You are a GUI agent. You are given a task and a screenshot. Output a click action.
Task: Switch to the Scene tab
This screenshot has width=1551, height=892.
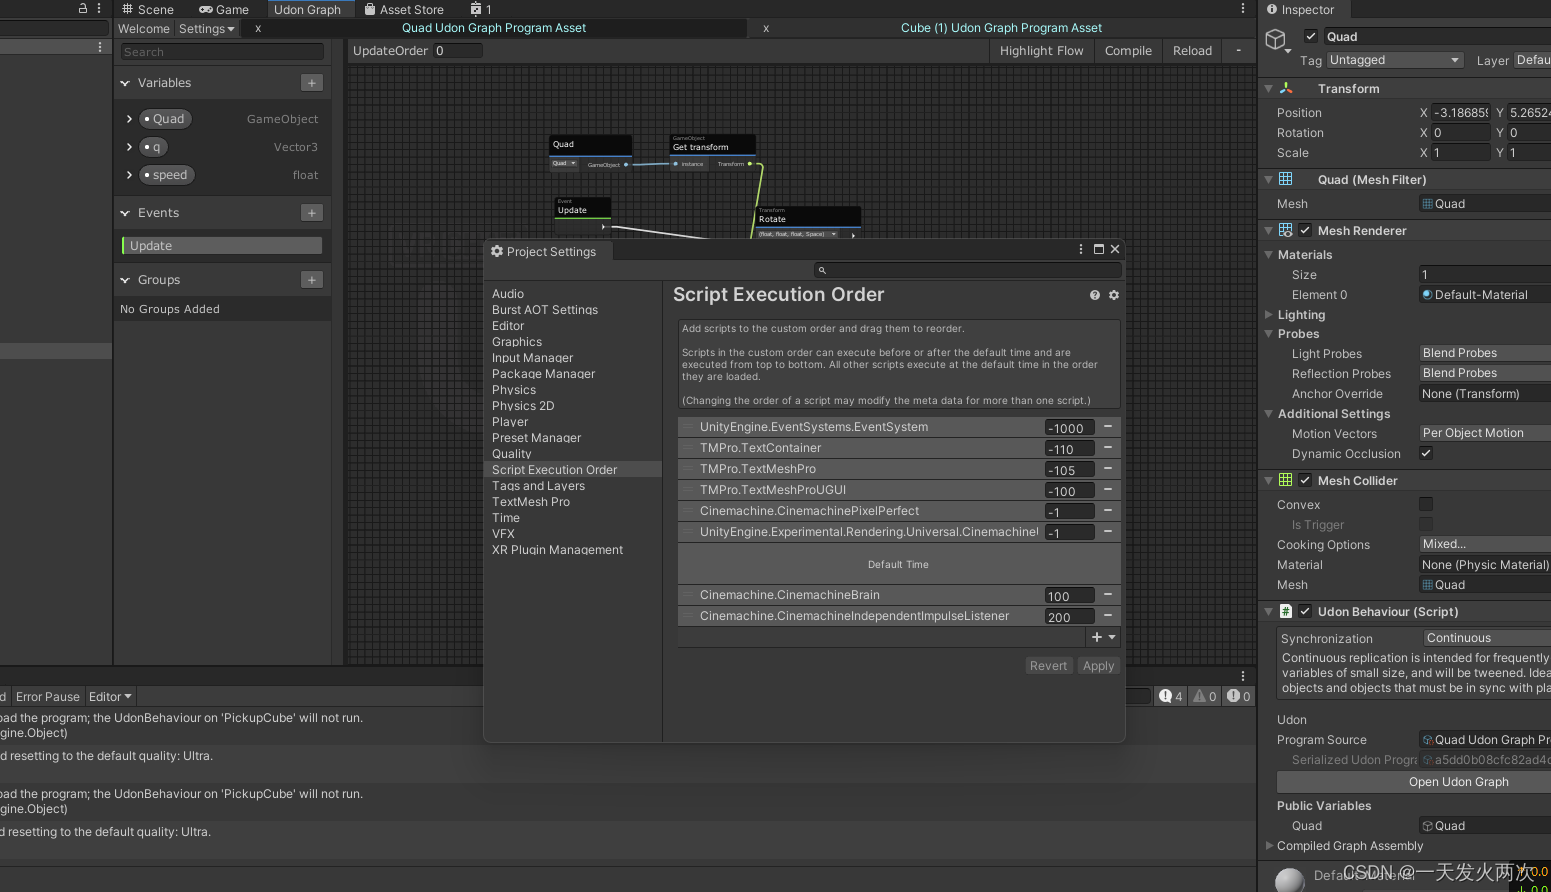pos(148,9)
